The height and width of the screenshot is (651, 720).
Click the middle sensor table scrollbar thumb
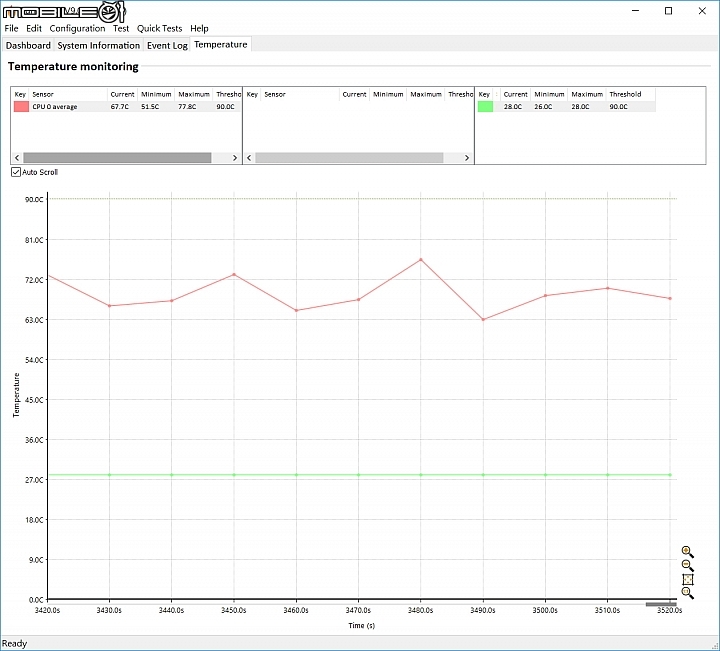tap(349, 157)
